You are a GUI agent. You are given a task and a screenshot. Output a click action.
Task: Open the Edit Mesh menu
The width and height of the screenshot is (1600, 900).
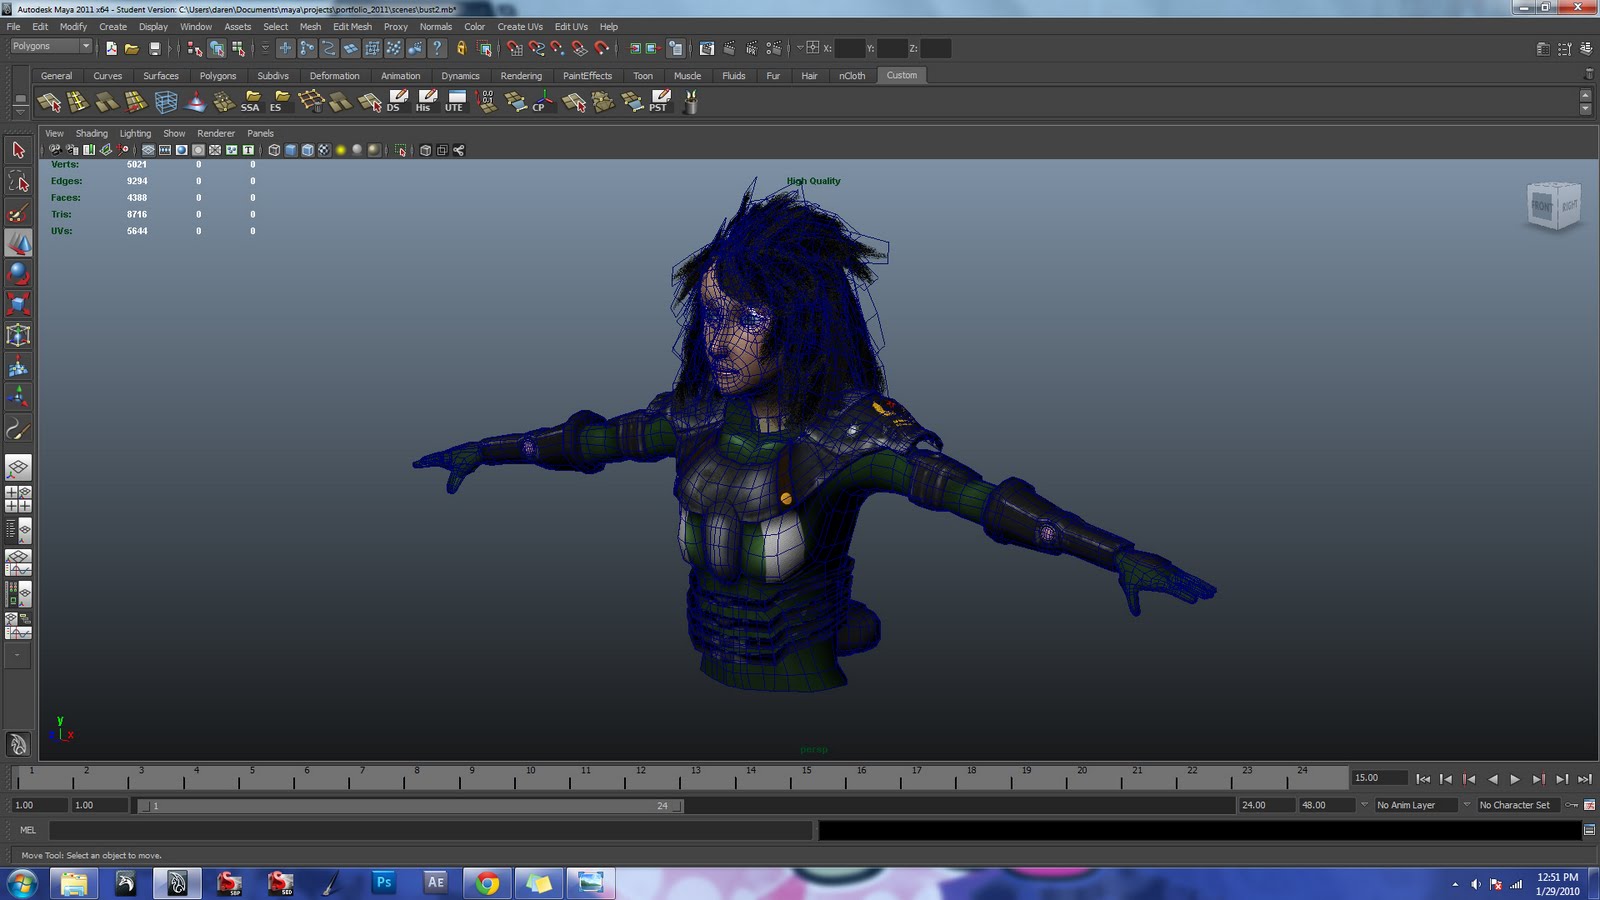pos(352,27)
